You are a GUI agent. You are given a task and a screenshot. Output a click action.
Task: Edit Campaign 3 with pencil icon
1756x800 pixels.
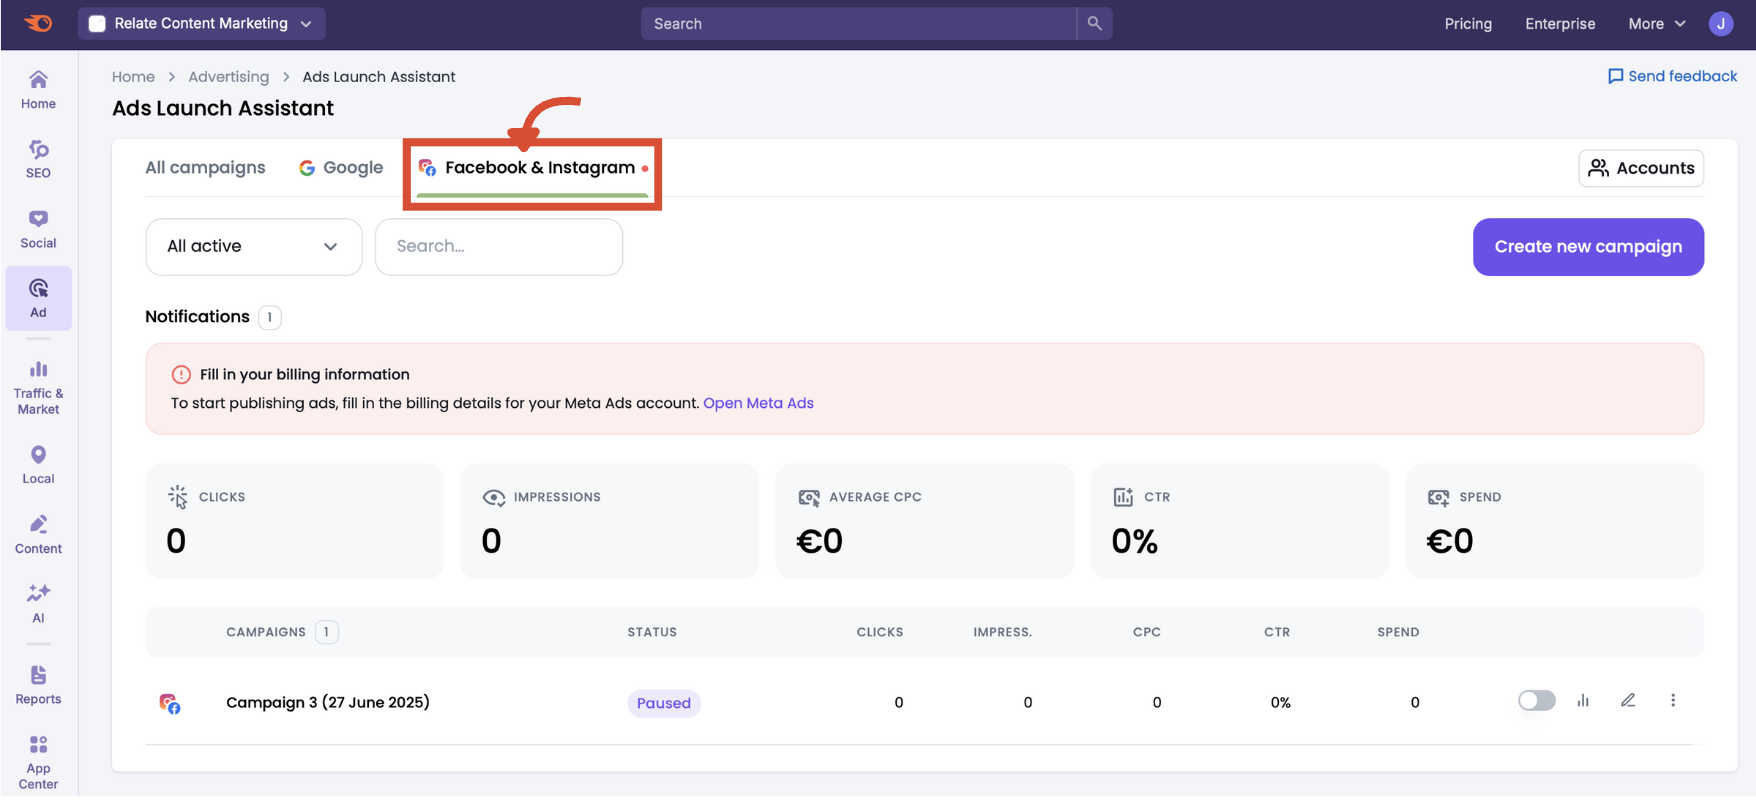click(x=1628, y=701)
